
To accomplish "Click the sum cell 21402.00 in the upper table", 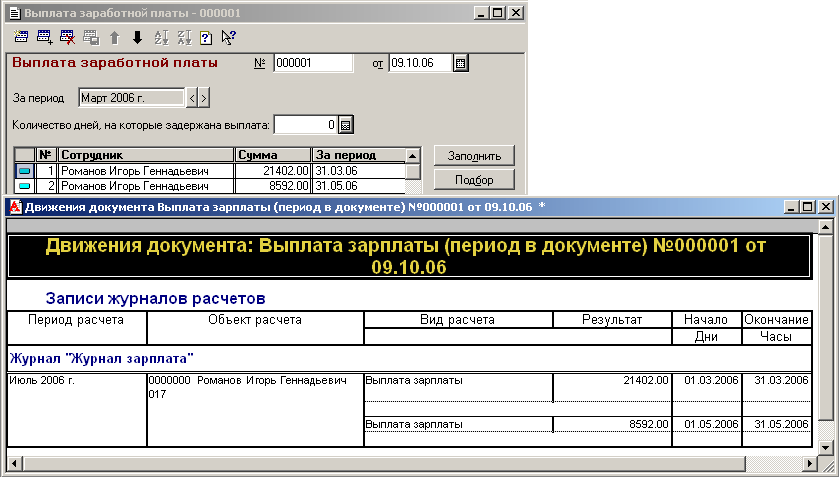I will pyautogui.click(x=273, y=171).
